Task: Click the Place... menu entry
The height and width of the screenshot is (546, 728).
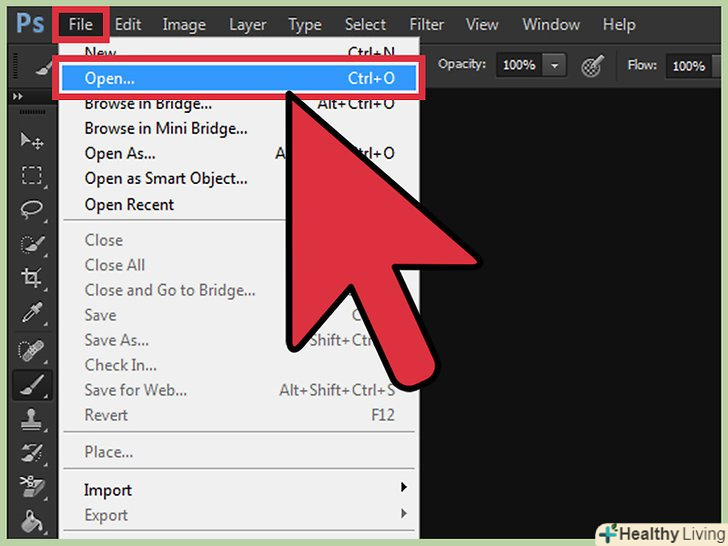Action: [x=109, y=452]
